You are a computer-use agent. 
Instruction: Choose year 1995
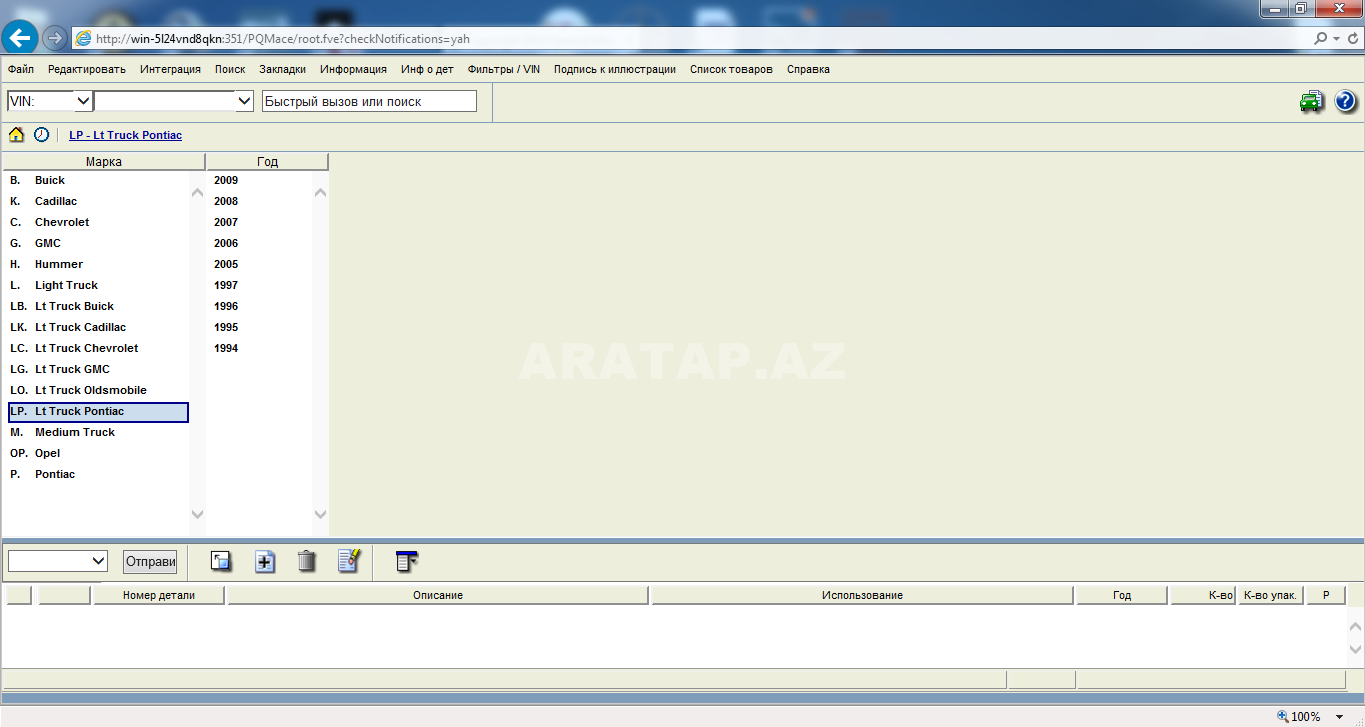tap(226, 327)
